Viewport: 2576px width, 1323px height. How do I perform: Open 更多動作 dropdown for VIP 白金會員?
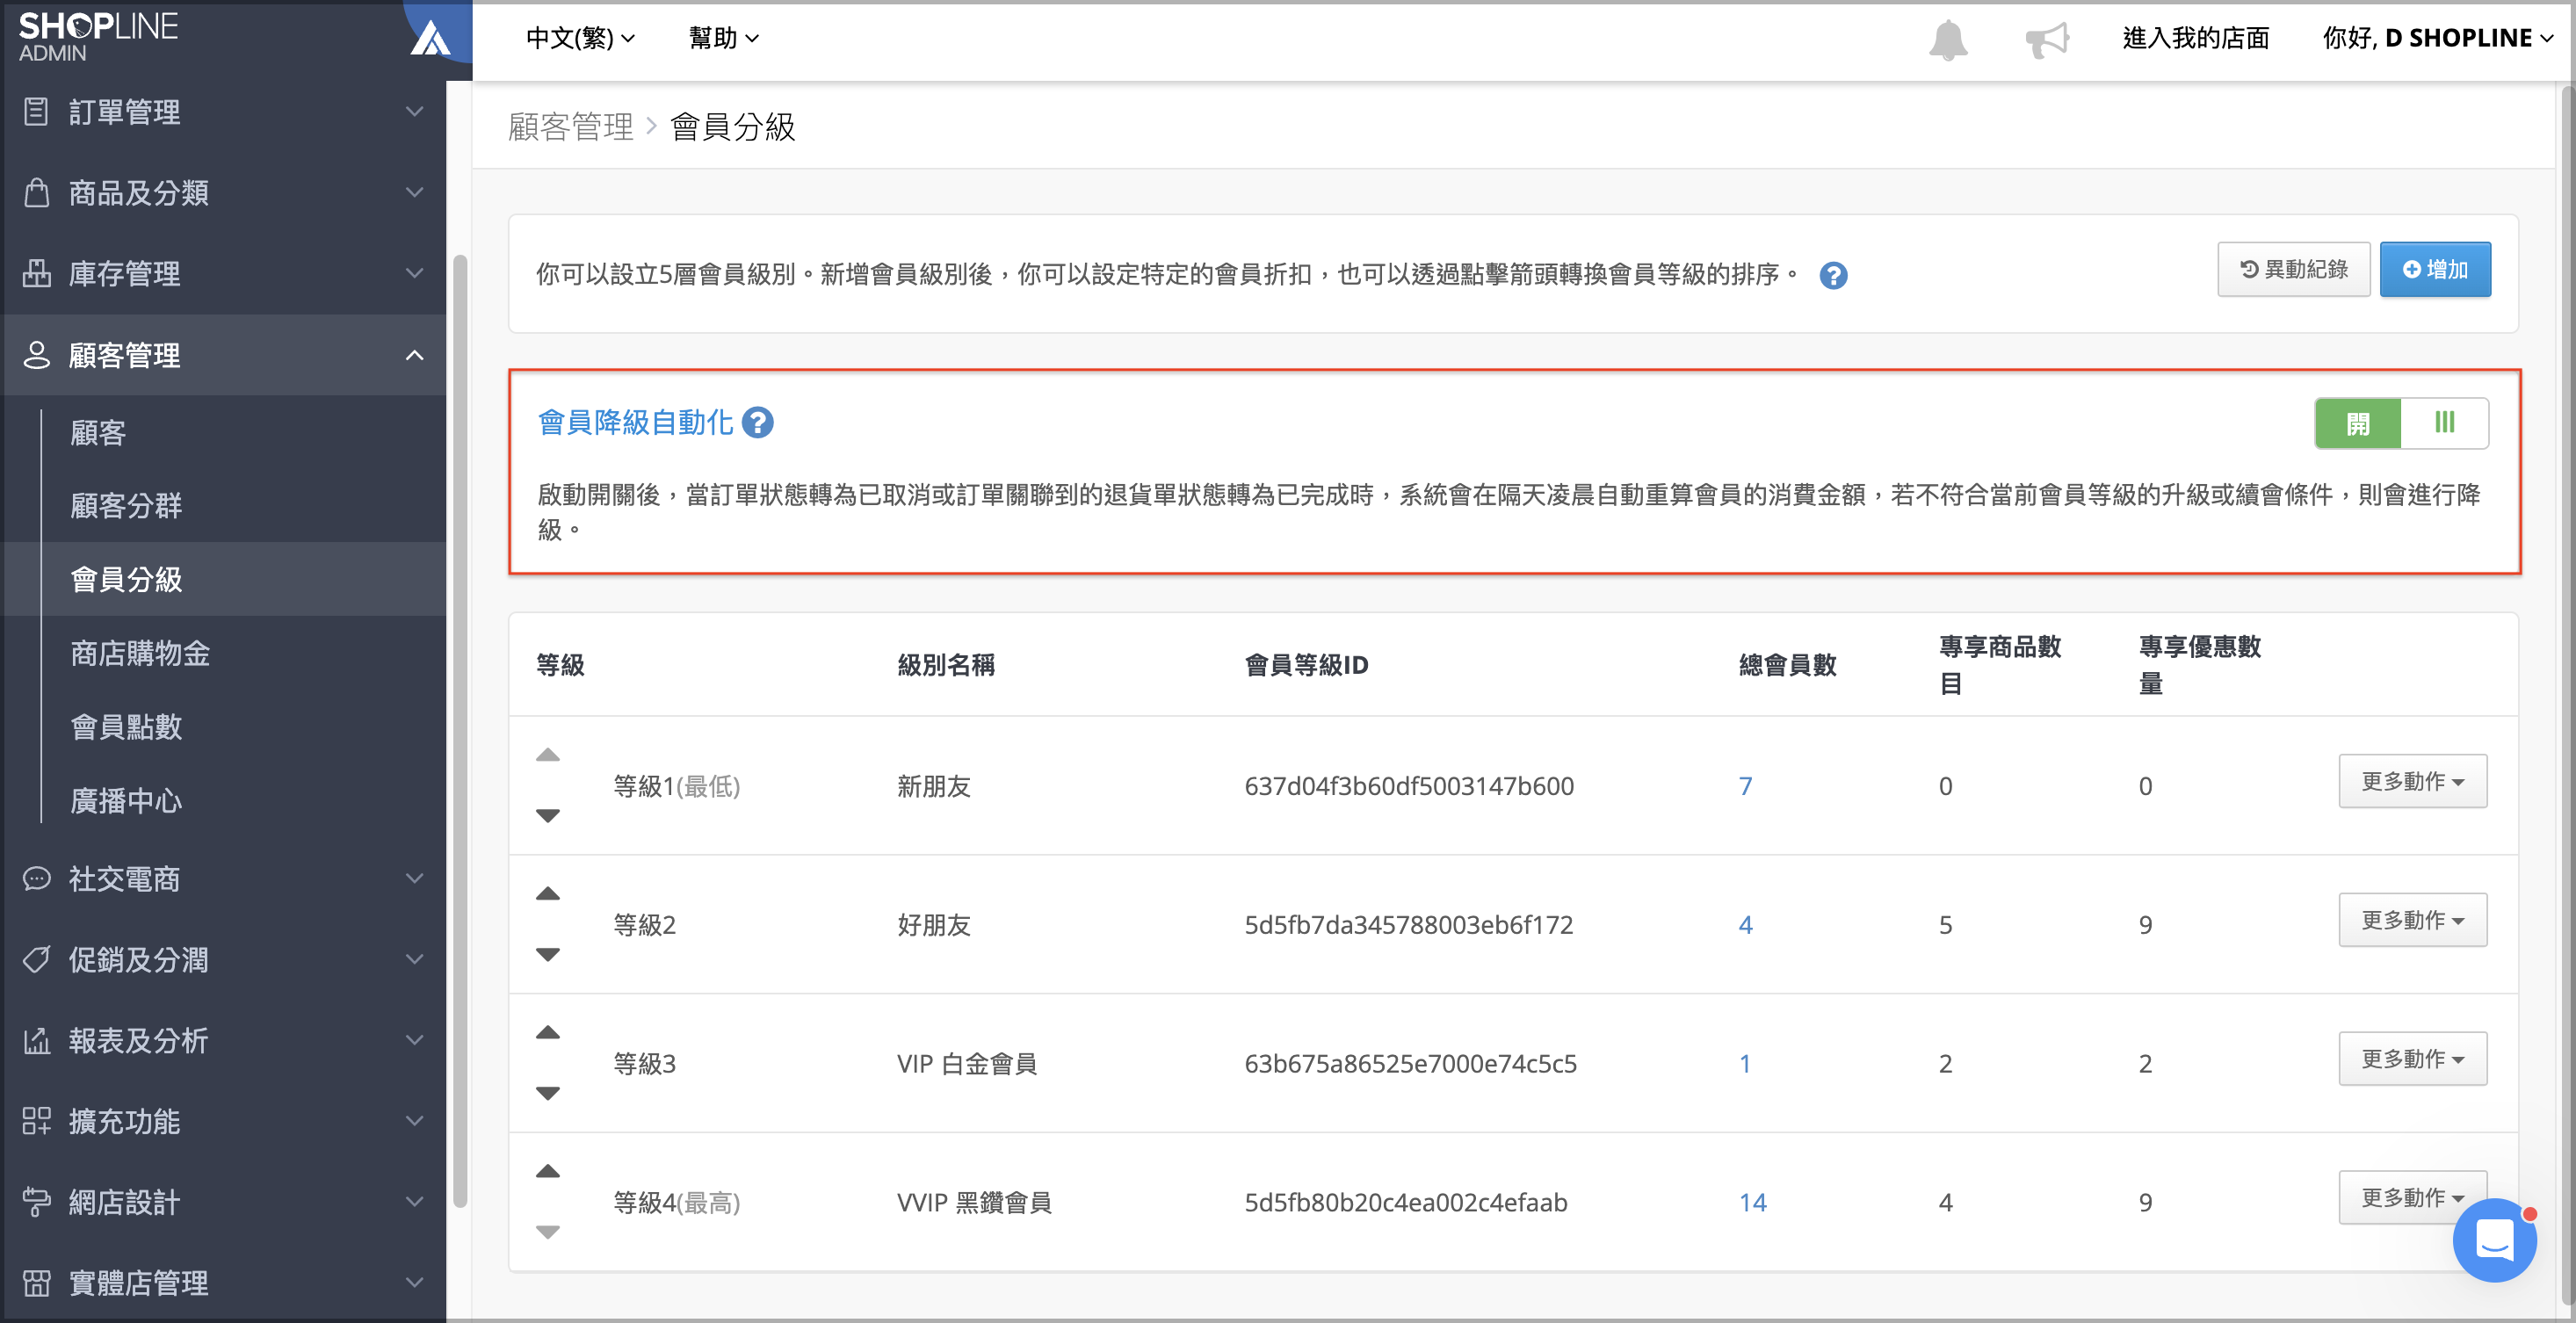[2412, 1058]
